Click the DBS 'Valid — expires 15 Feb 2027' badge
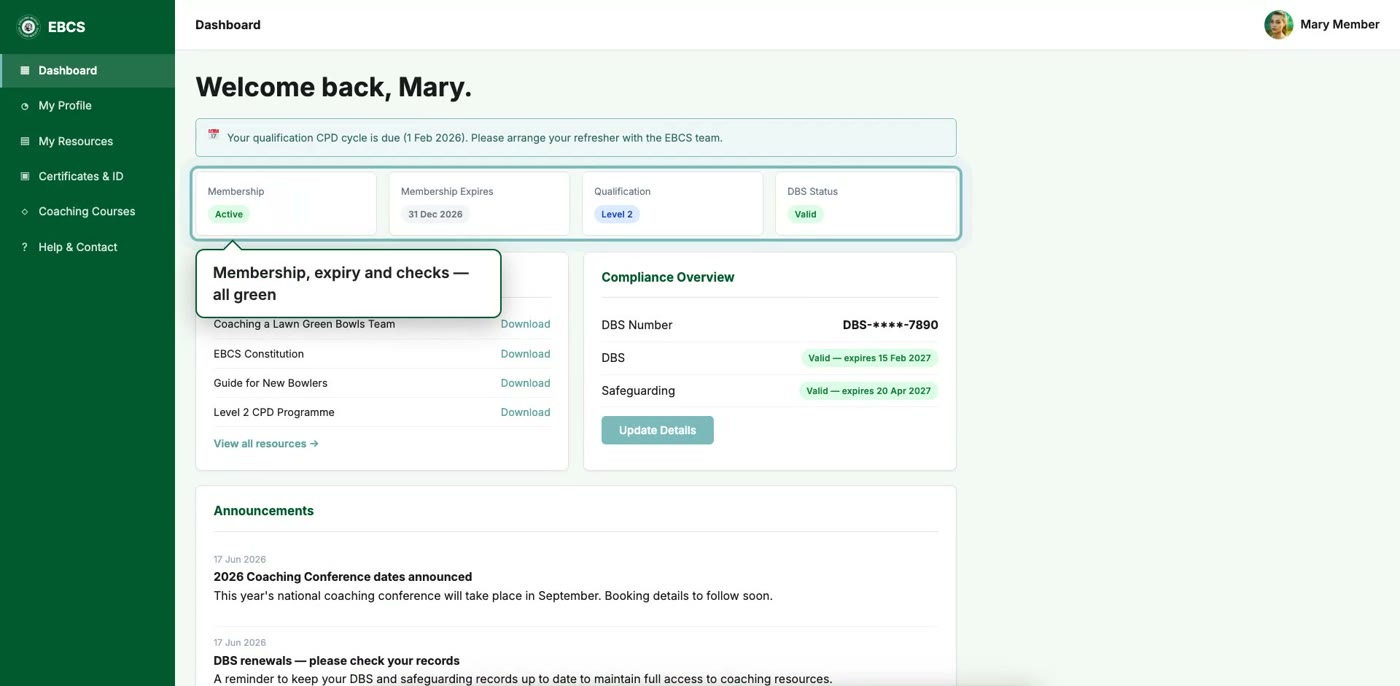This screenshot has height=686, width=1400. (x=869, y=358)
